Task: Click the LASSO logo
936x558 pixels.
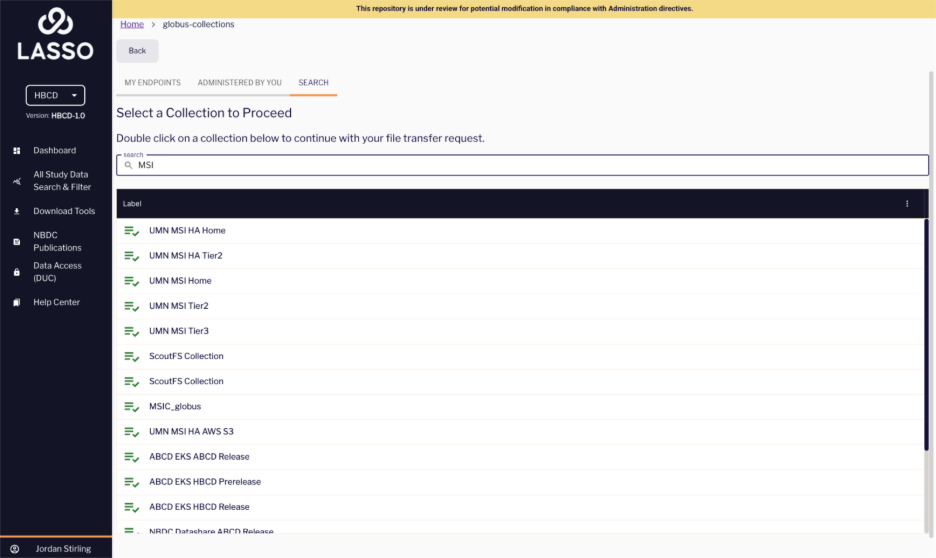Action: click(x=56, y=34)
